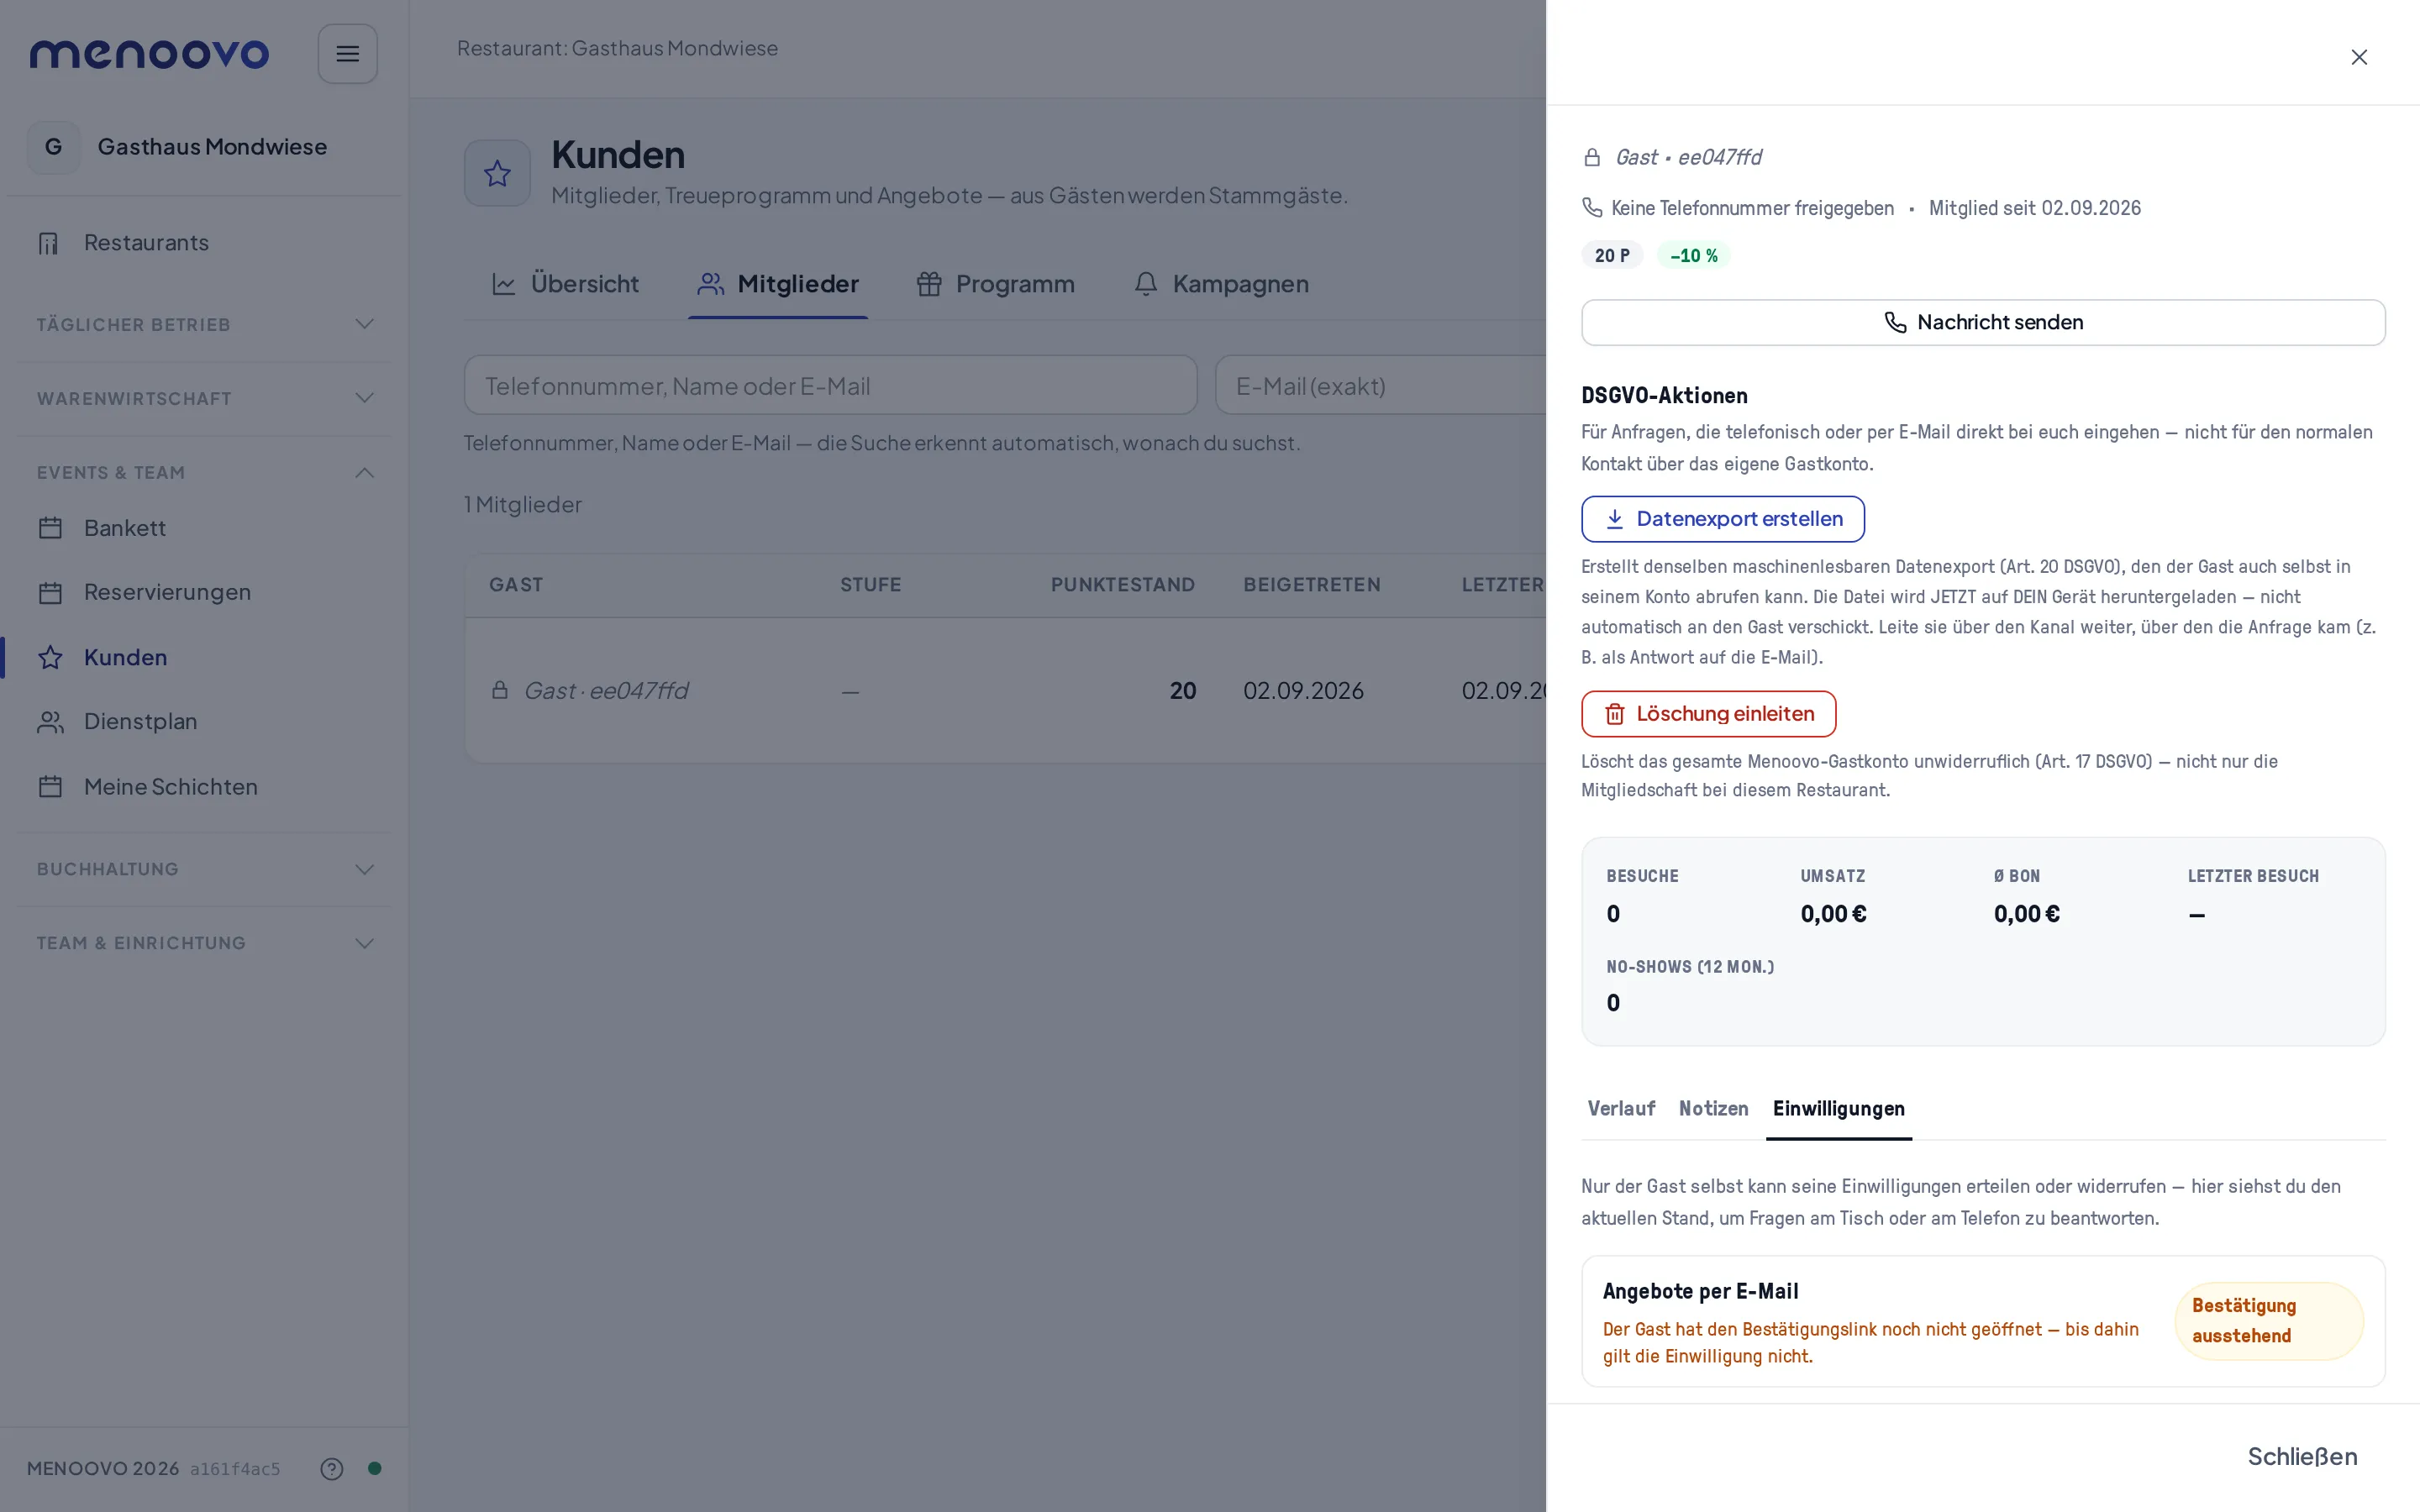The height and width of the screenshot is (1512, 2420).
Task: Open the Notizen tab in panel
Action: coord(1713,1108)
